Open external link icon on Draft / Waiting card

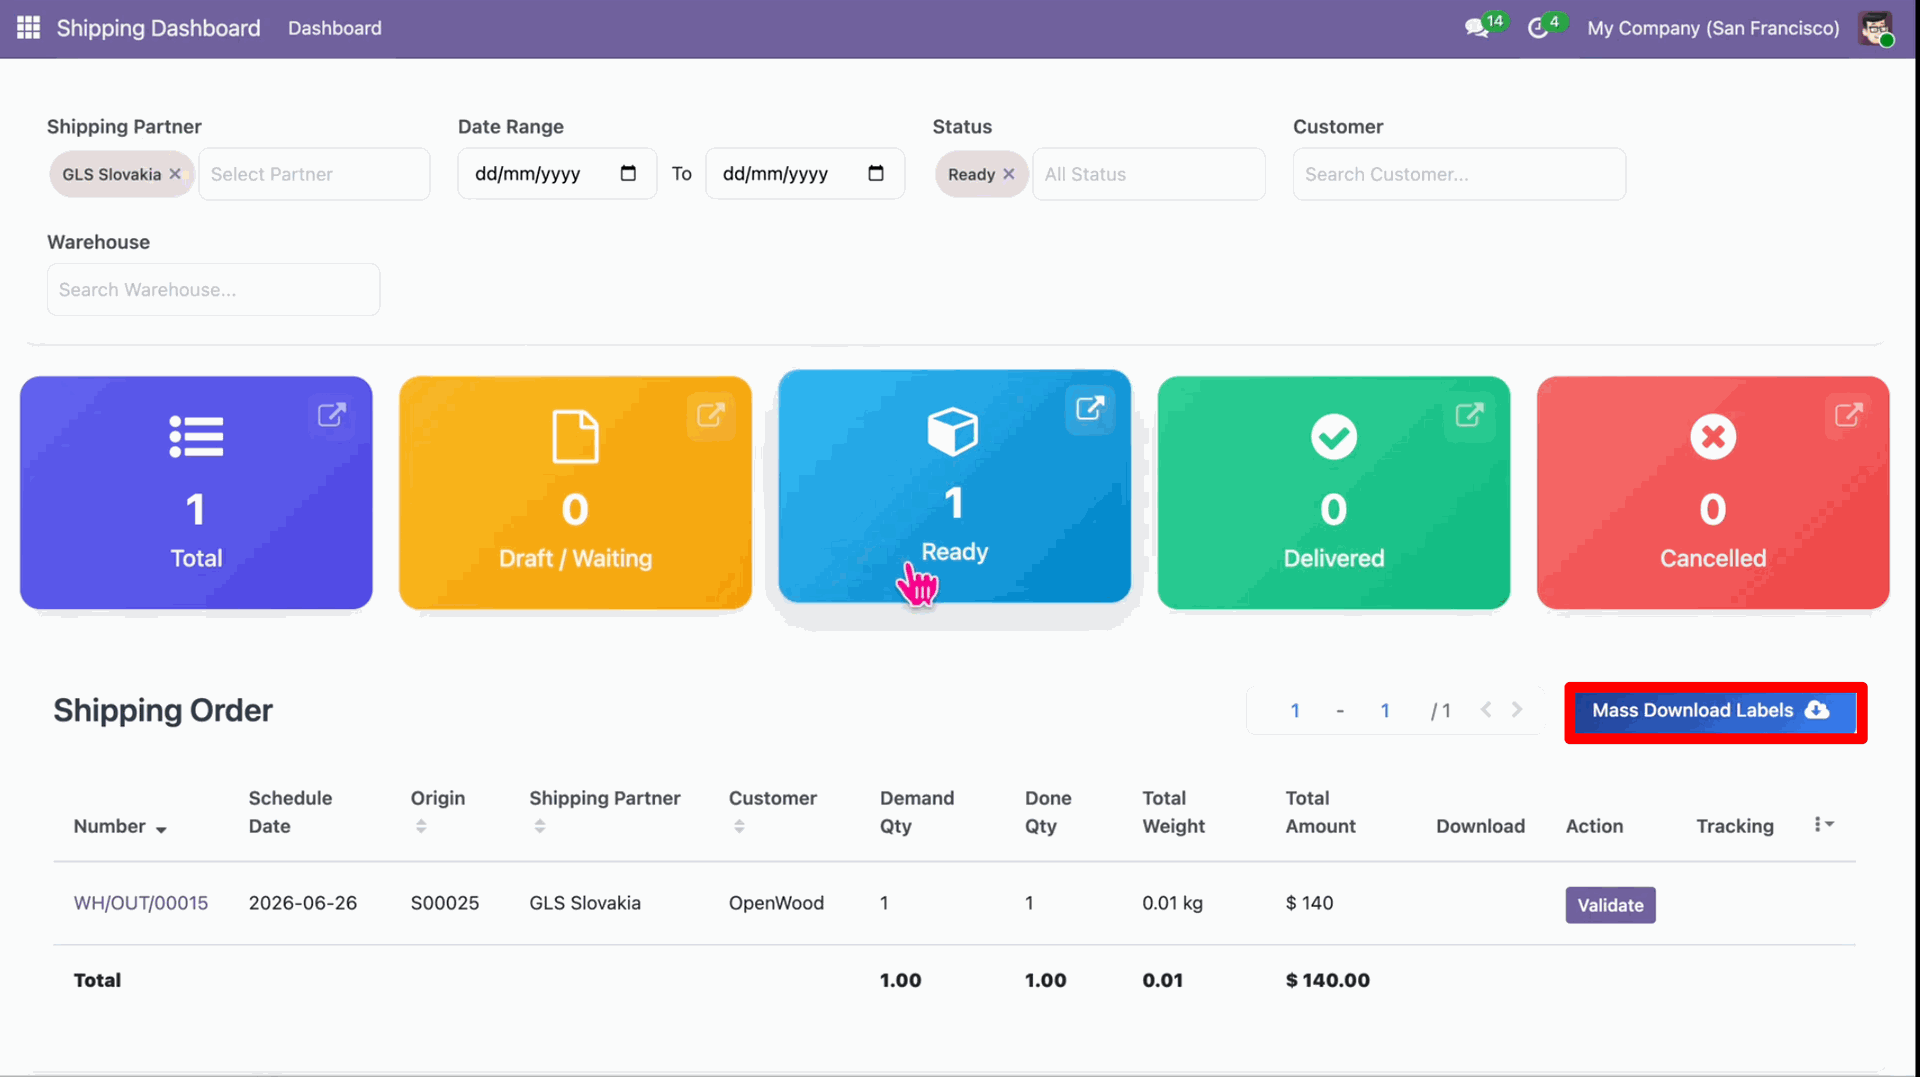(x=711, y=415)
